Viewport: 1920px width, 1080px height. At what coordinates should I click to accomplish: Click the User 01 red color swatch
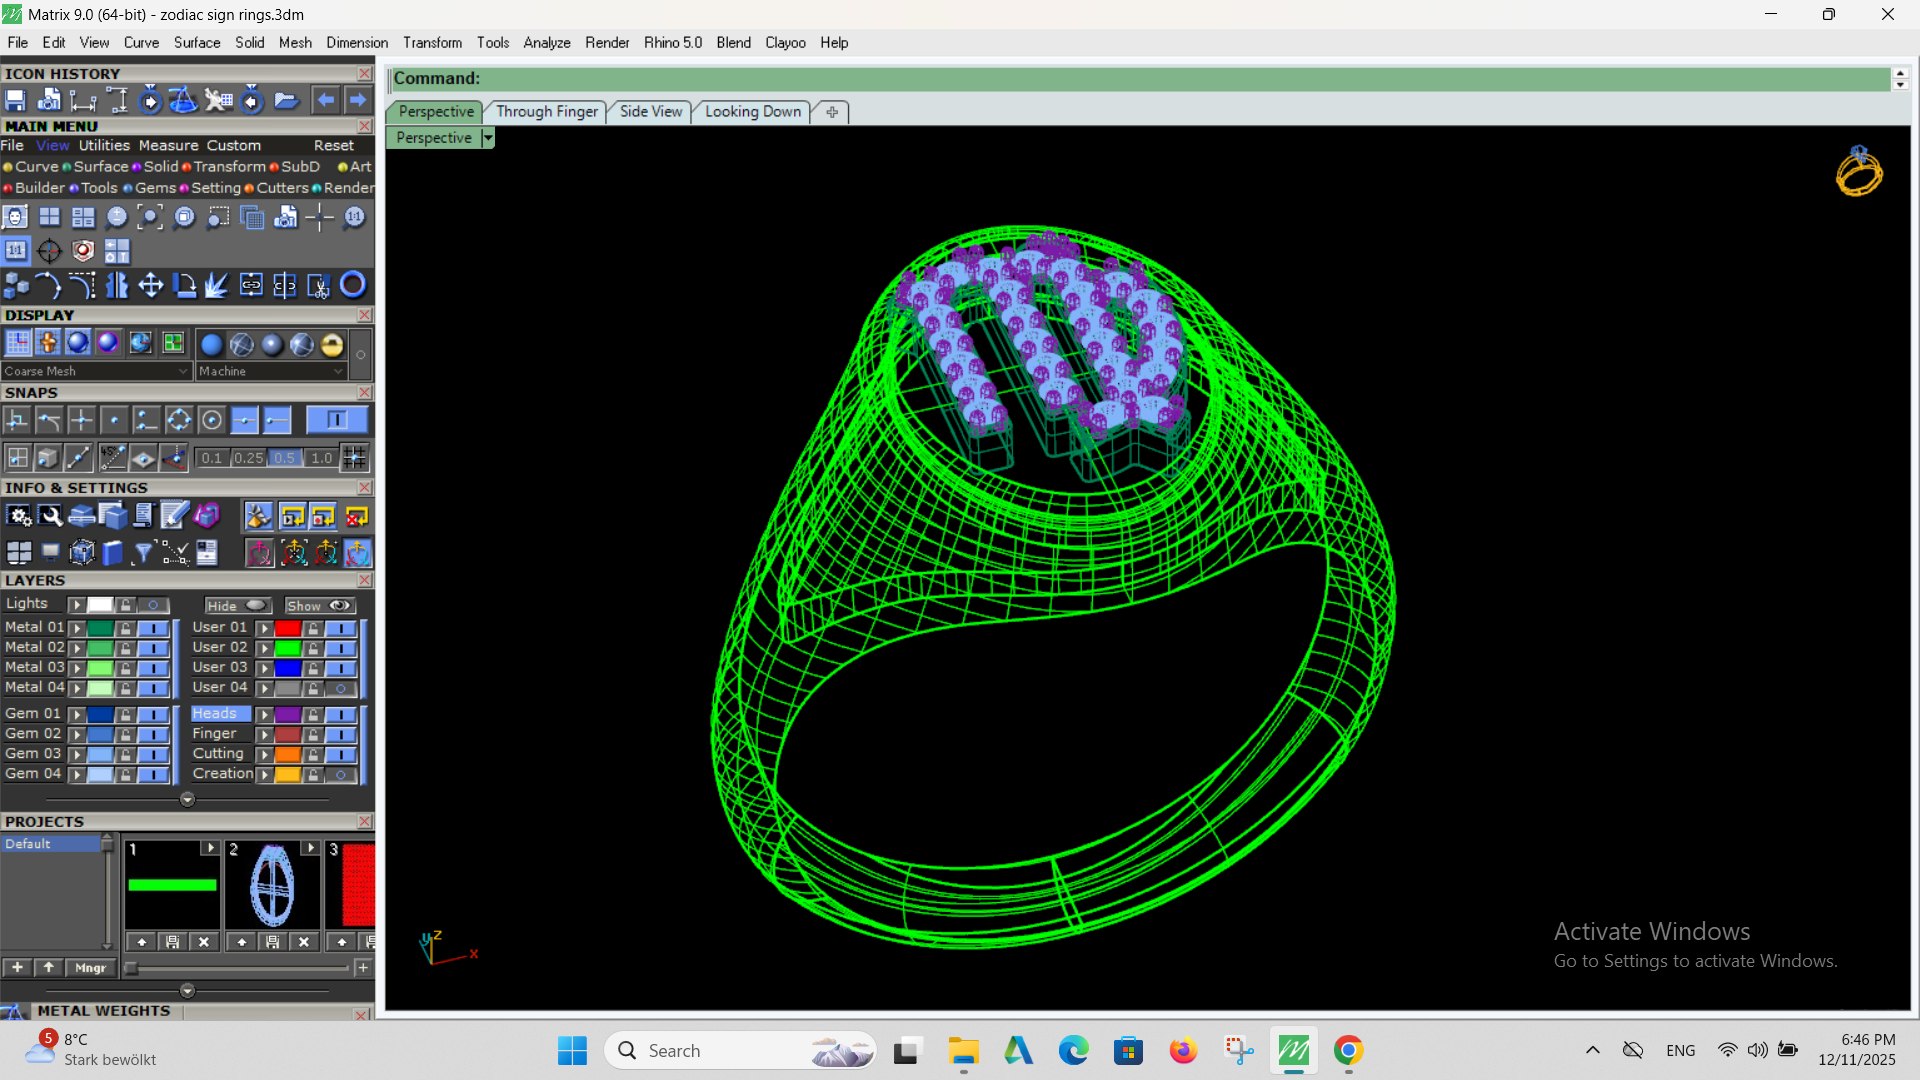click(288, 628)
